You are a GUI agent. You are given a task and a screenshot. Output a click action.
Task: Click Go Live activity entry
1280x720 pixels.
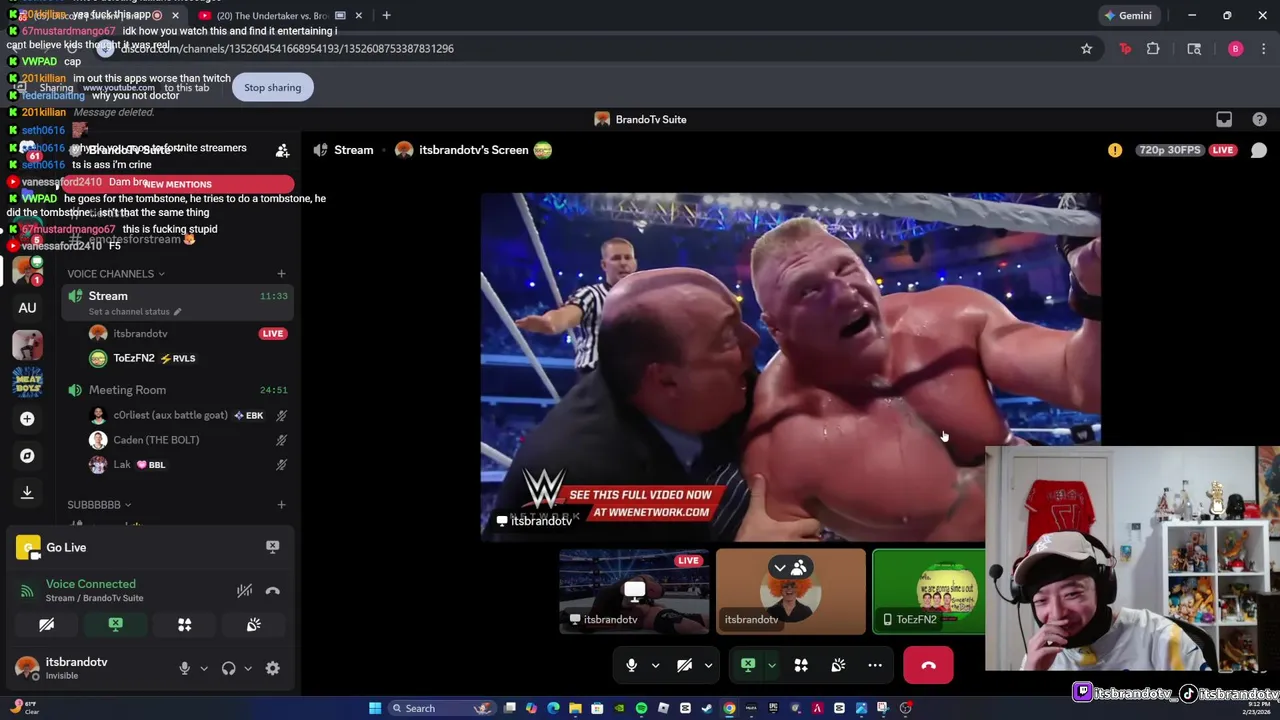(66, 547)
